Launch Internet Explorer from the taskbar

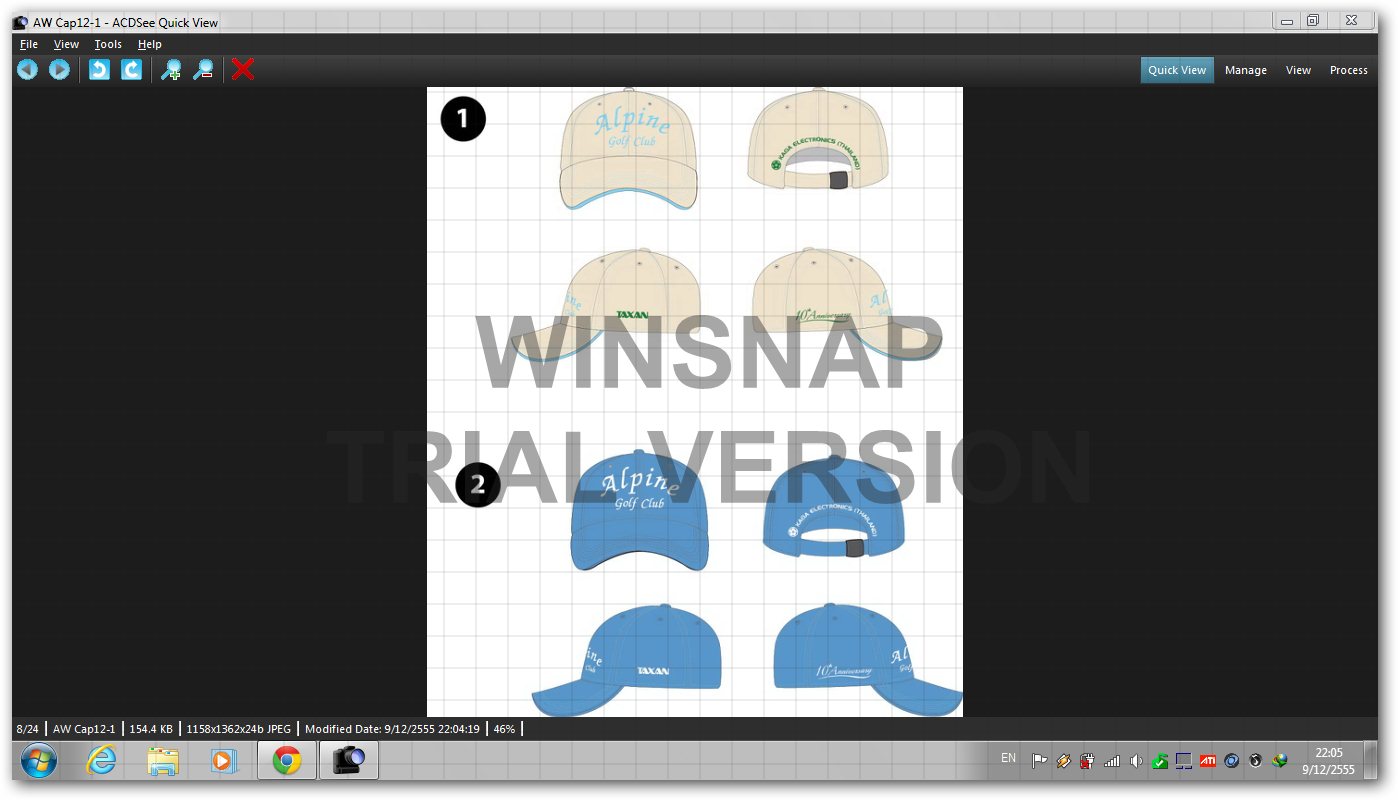[101, 761]
